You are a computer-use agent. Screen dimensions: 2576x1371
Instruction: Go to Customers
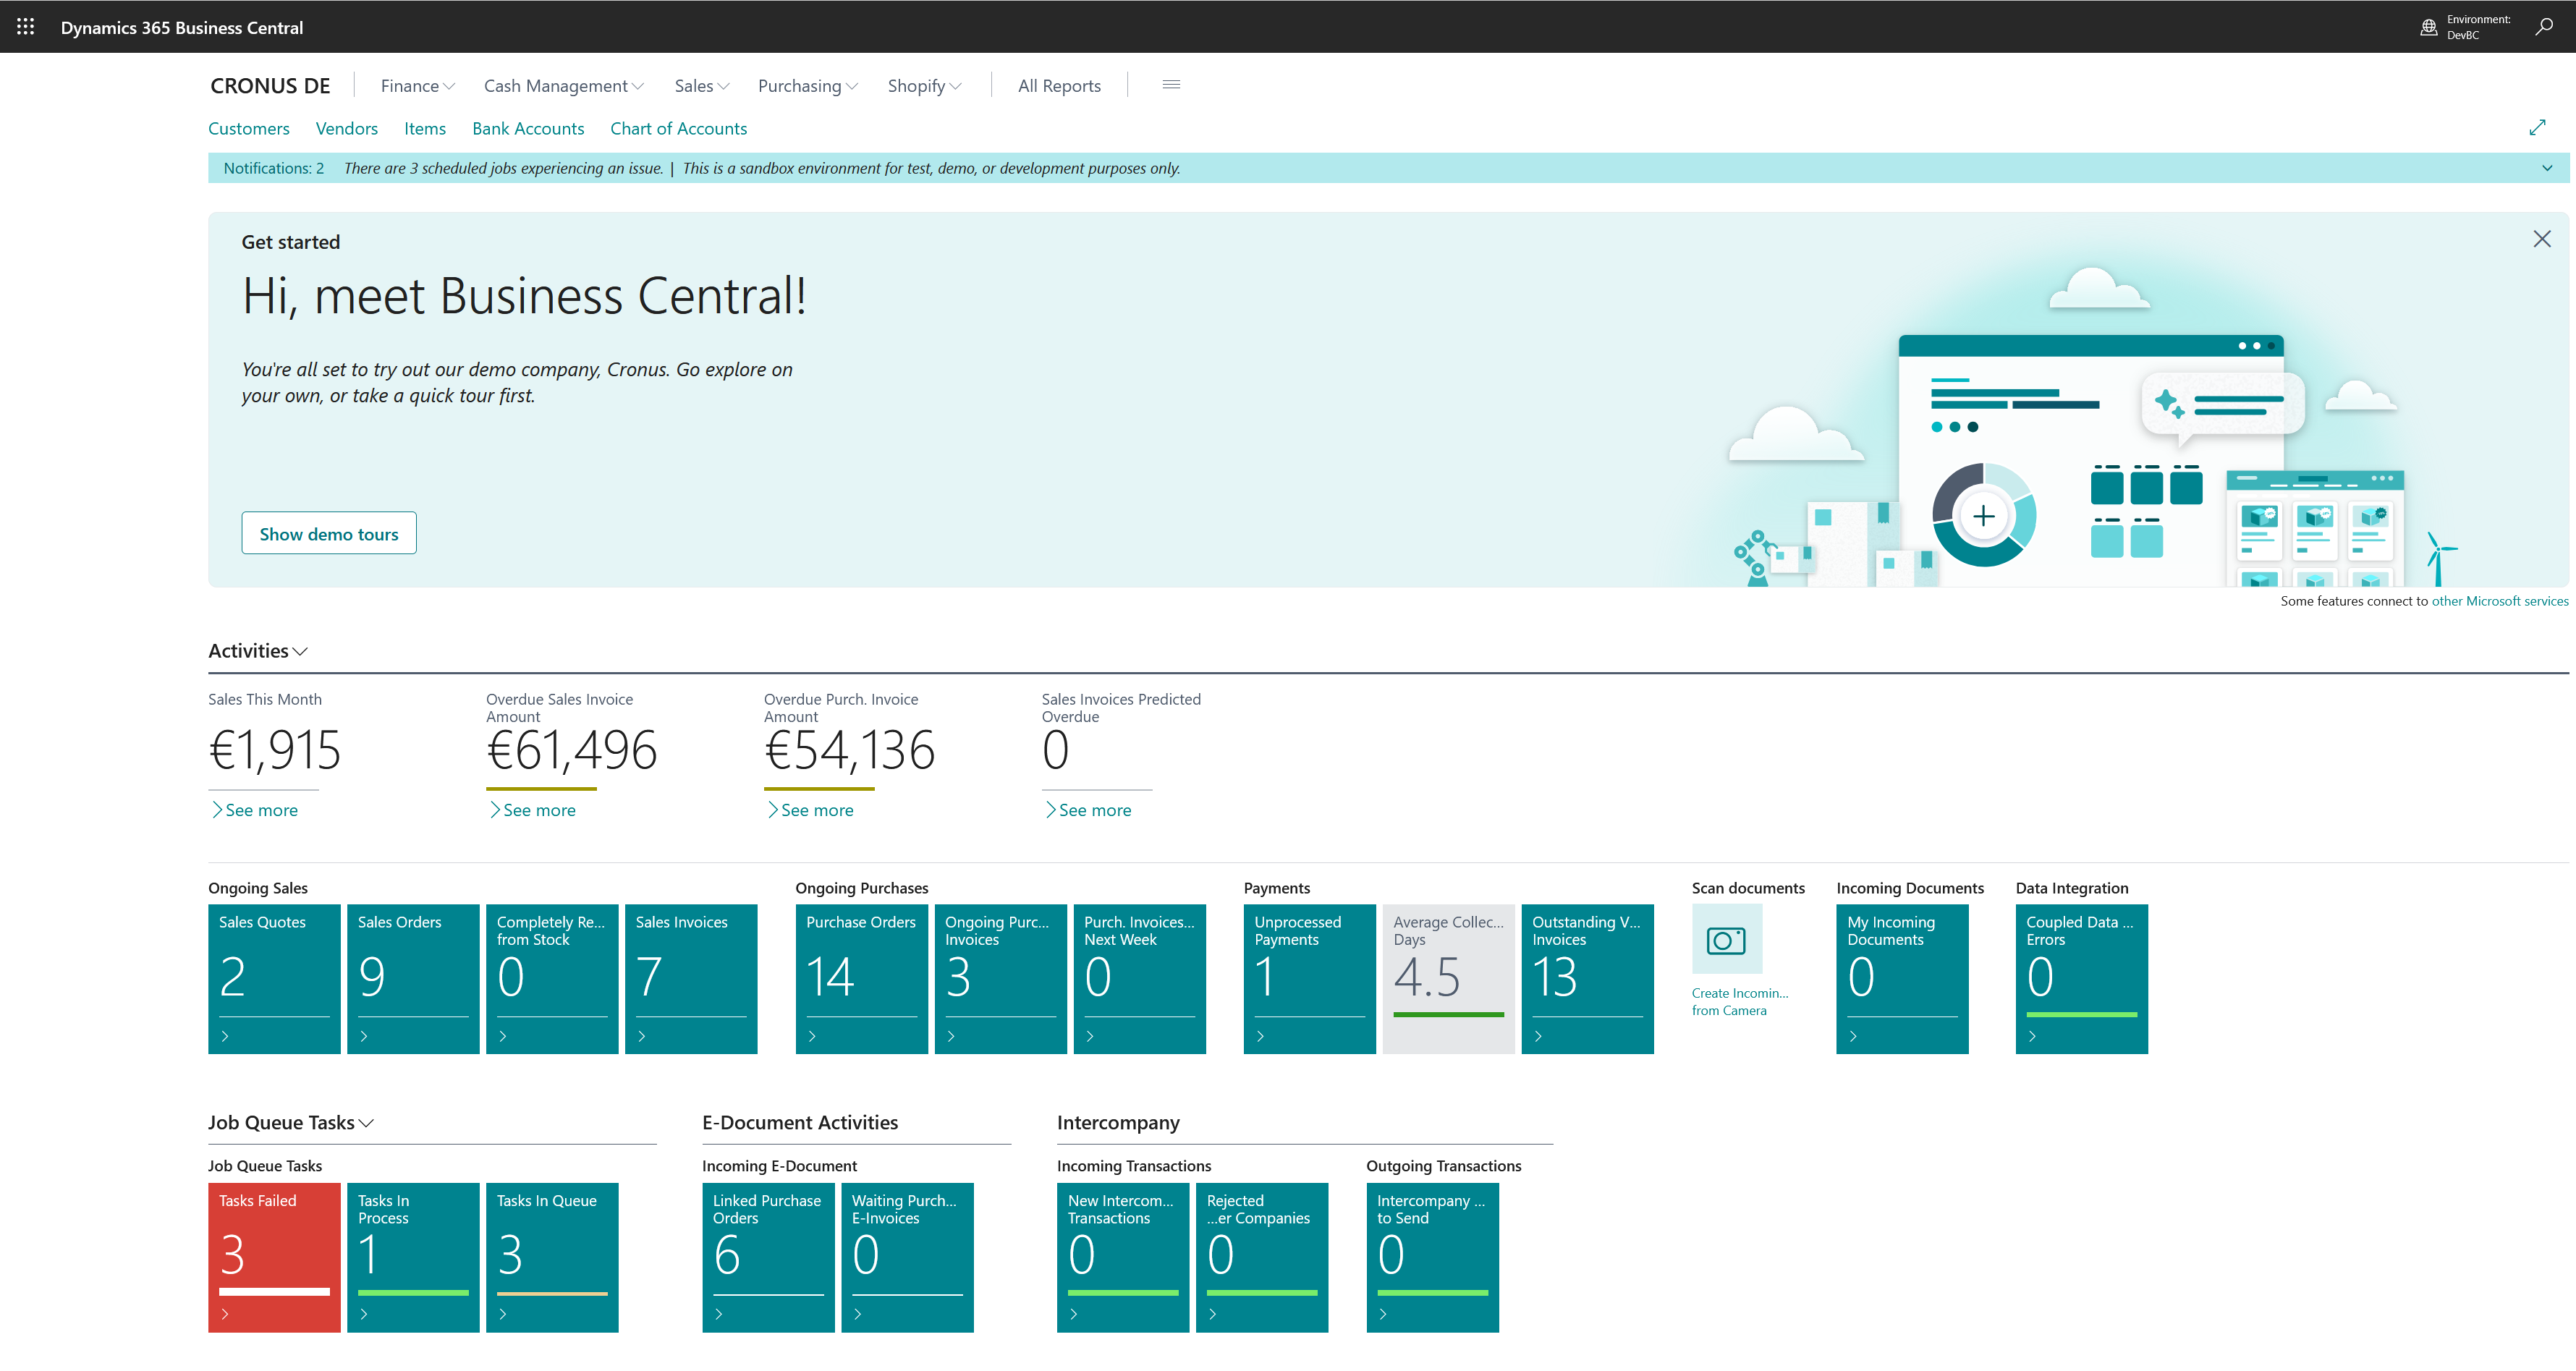click(x=249, y=129)
